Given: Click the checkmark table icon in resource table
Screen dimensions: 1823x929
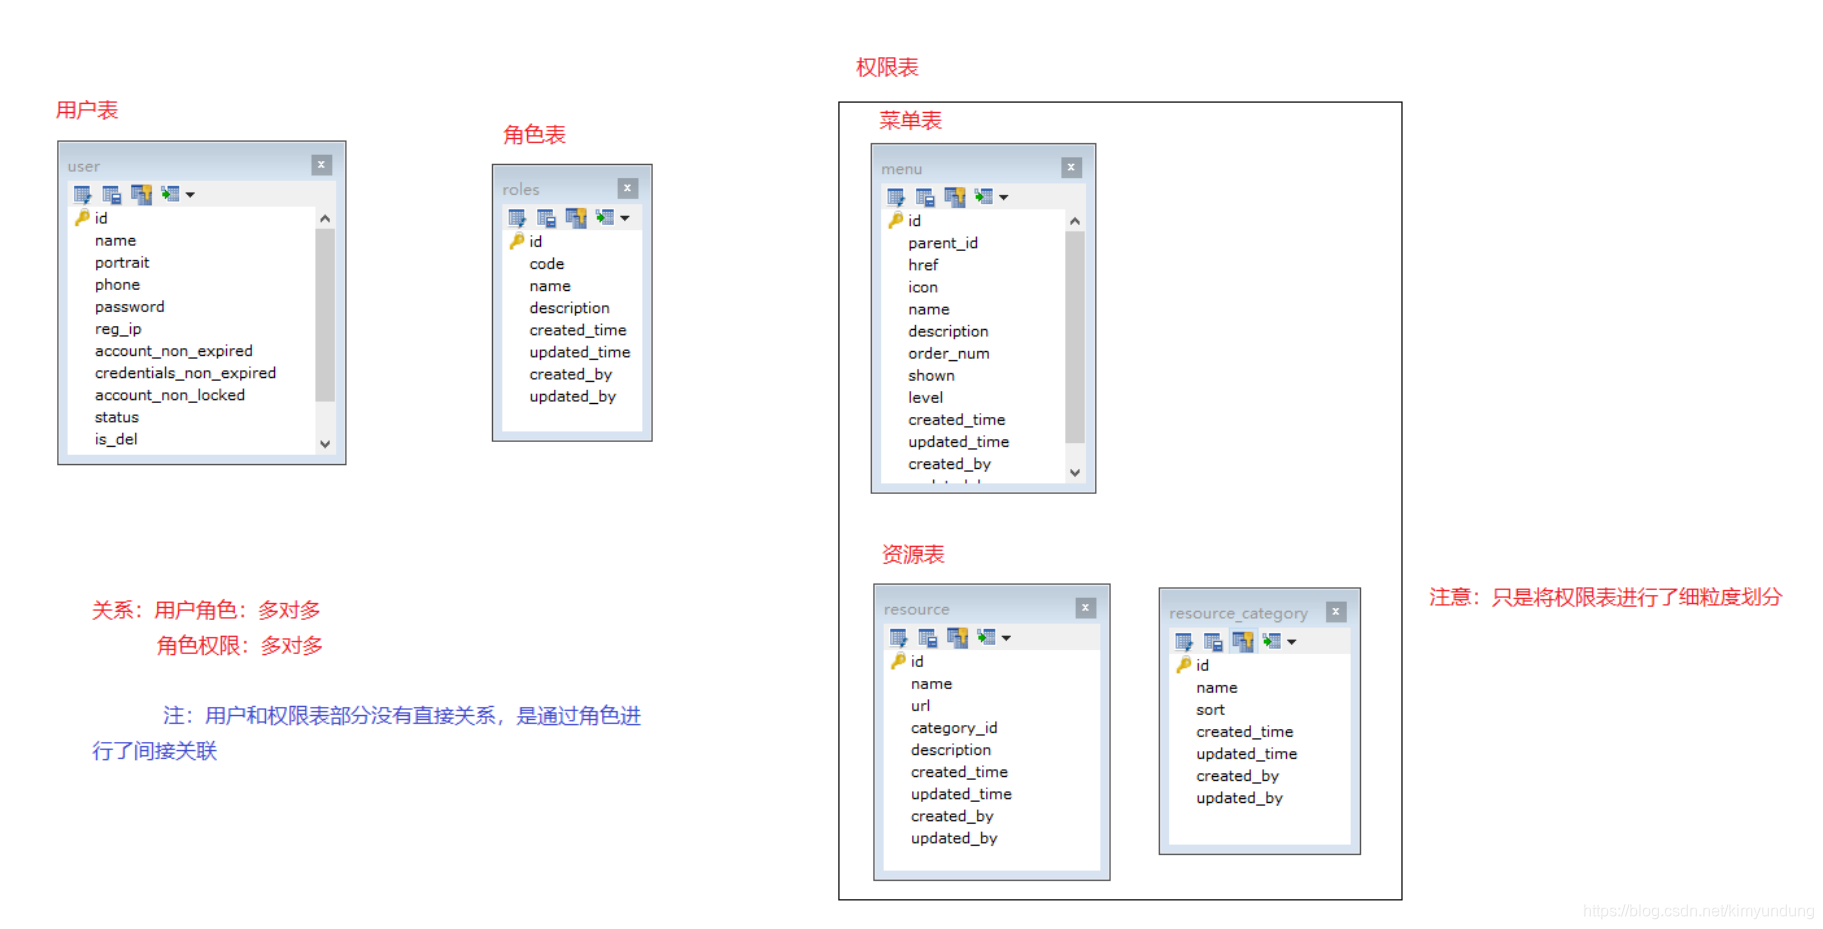Looking at the screenshot, I should pos(899,638).
